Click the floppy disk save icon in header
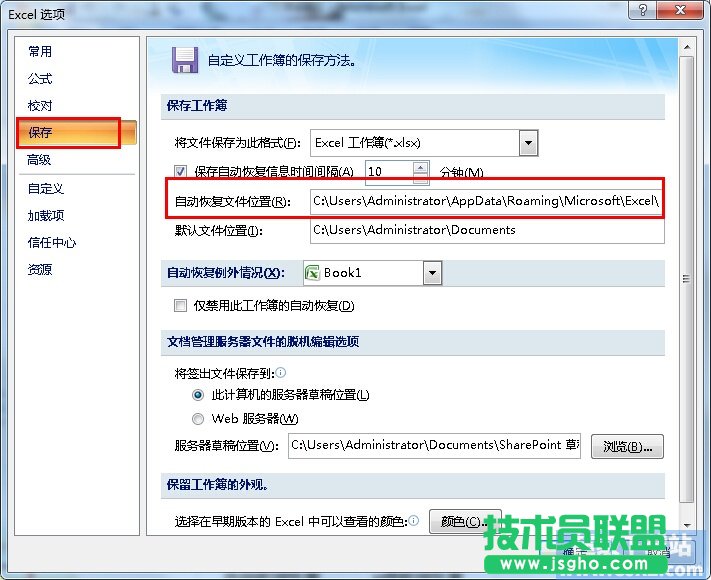The height and width of the screenshot is (580, 711). [x=184, y=60]
